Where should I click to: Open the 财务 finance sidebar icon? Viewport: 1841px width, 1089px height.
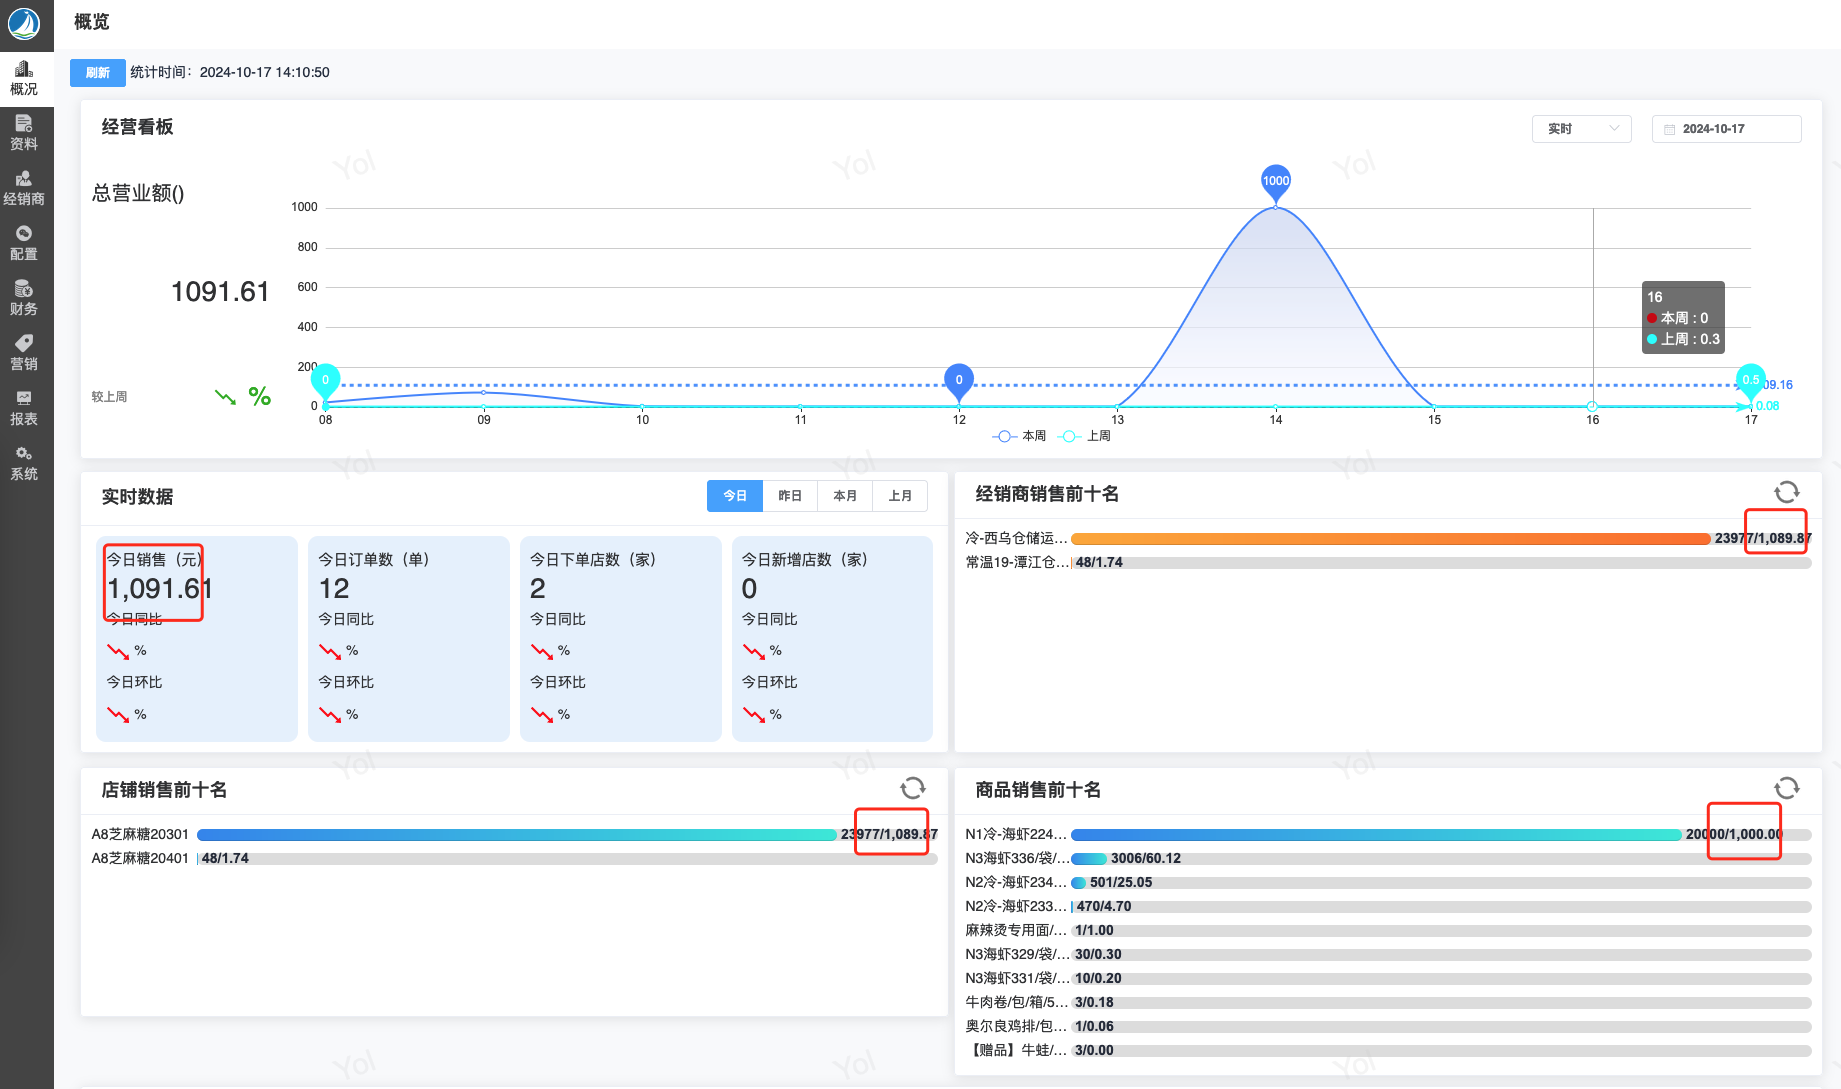click(x=24, y=298)
